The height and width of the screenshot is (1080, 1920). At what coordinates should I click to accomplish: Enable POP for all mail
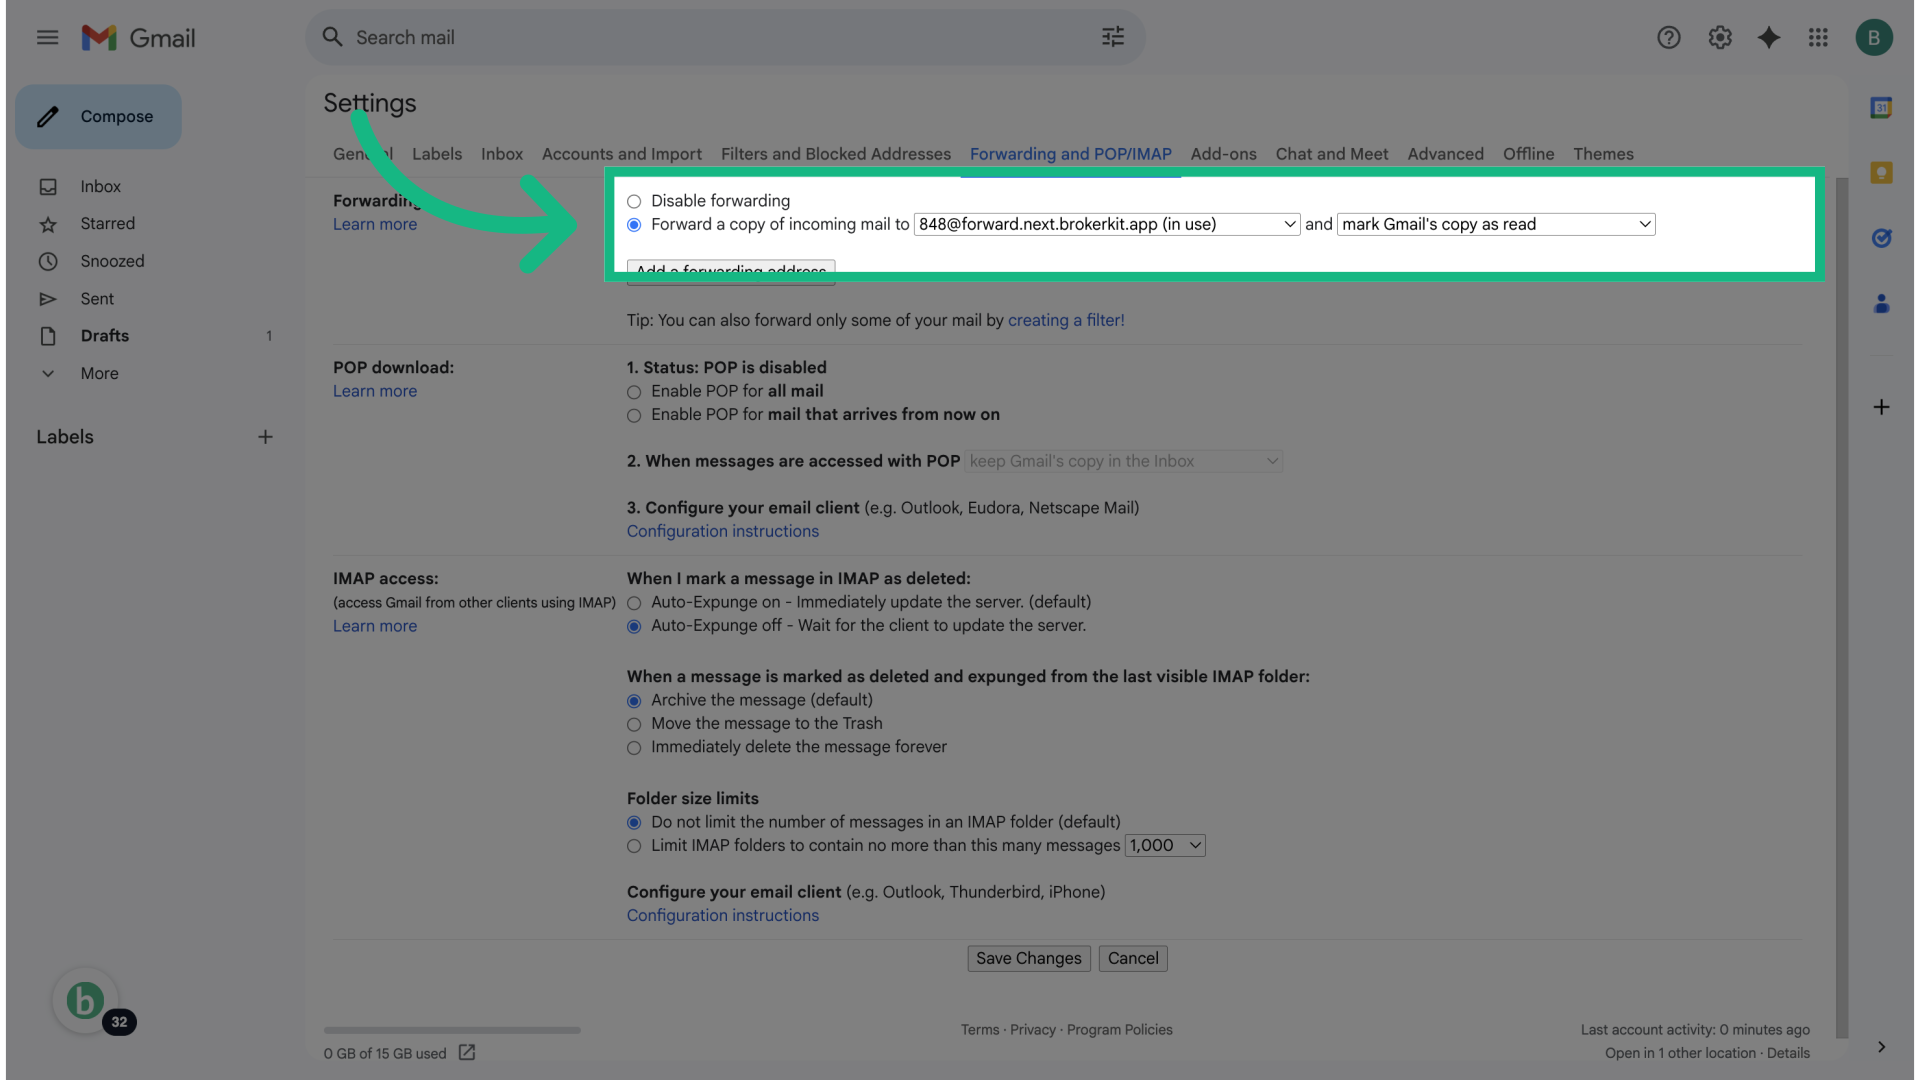pyautogui.click(x=634, y=392)
